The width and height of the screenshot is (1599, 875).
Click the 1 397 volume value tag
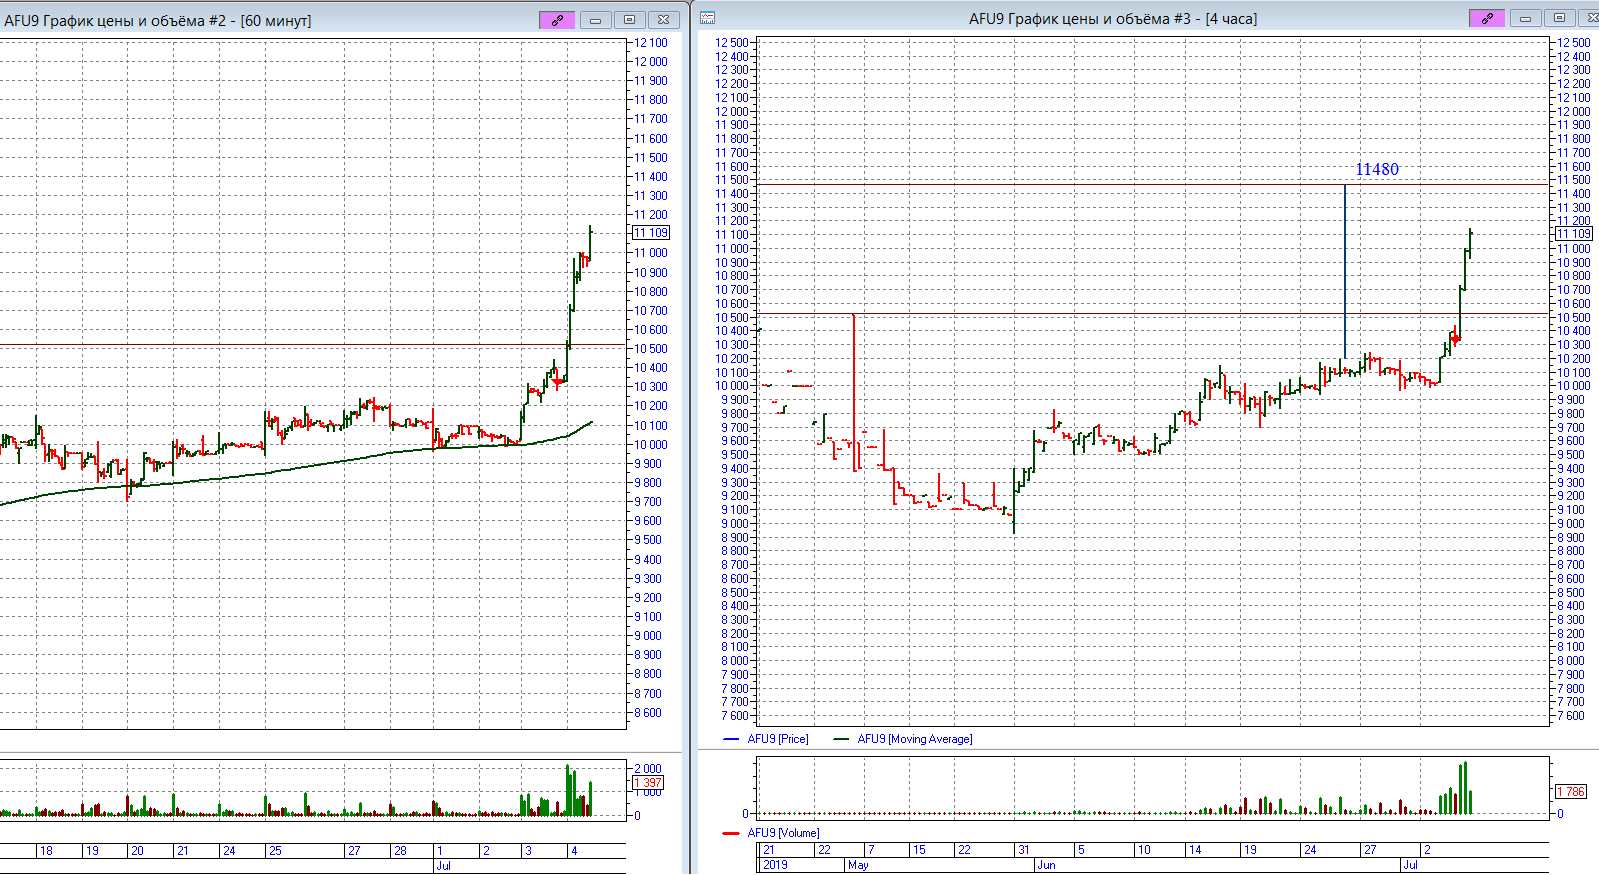click(648, 783)
